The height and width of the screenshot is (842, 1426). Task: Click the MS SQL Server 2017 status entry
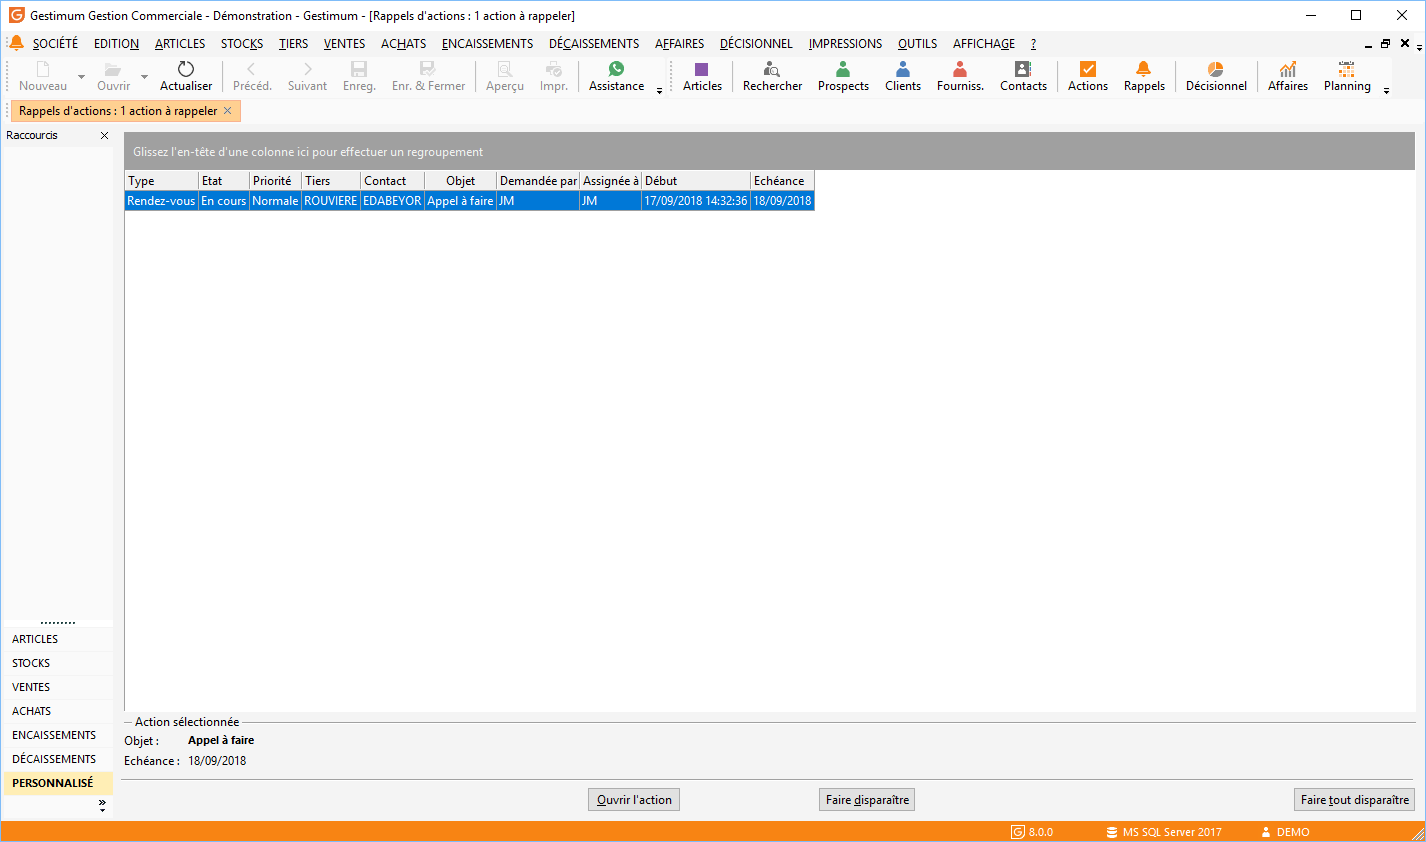pyautogui.click(x=1164, y=832)
